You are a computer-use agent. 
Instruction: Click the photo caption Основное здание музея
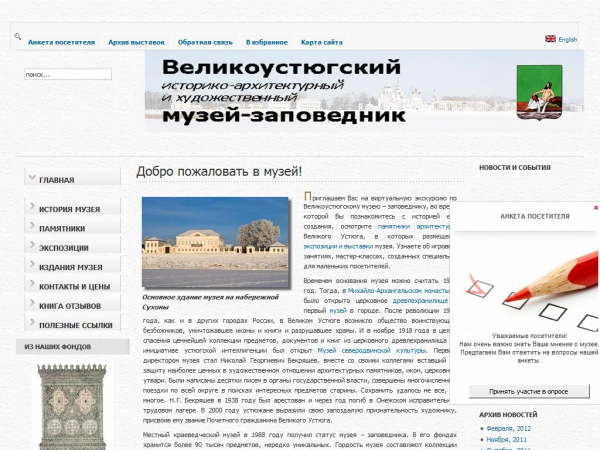tap(210, 302)
